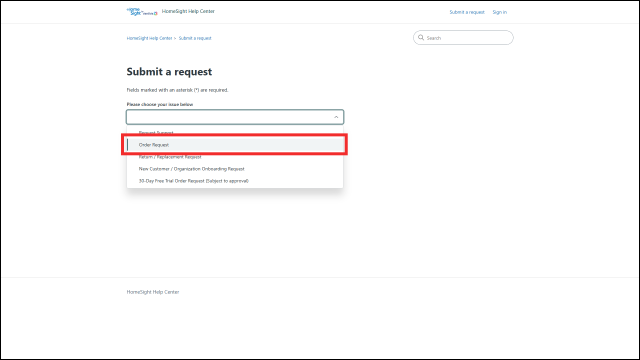This screenshot has width=640, height=360.
Task: Choose 30-Day Free Trial Order Request
Action: (235, 181)
